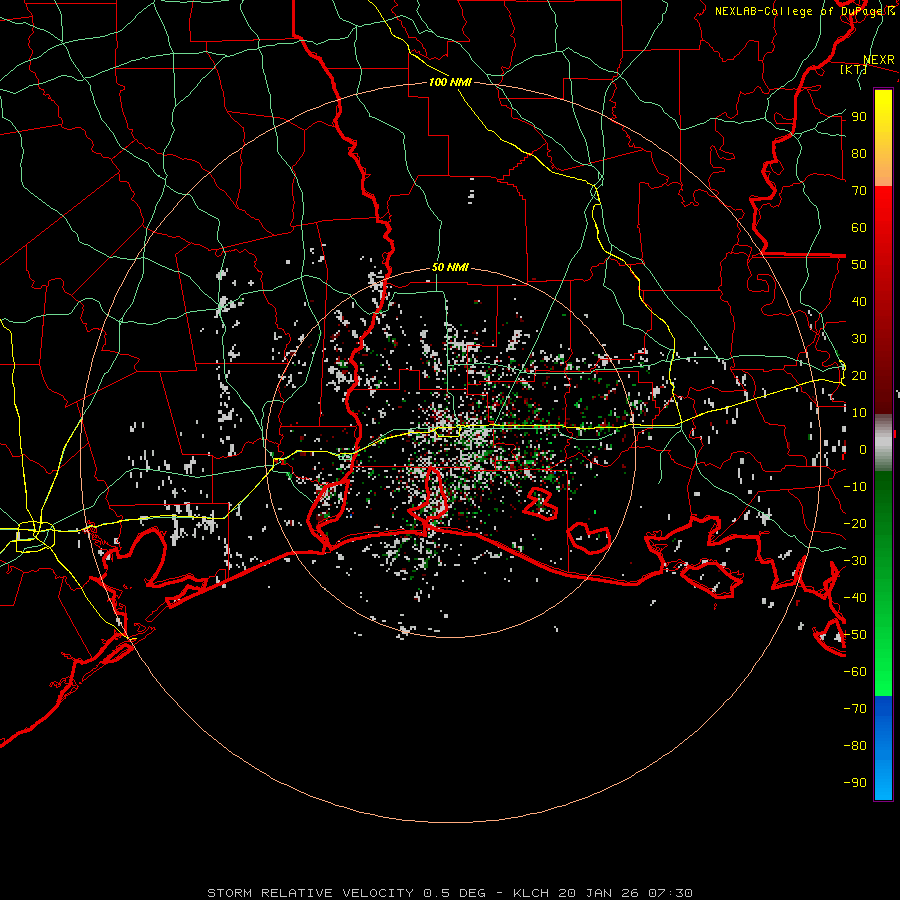900x900 pixels.
Task: Click the "50 NMI" range ring label
Action: coord(450,267)
